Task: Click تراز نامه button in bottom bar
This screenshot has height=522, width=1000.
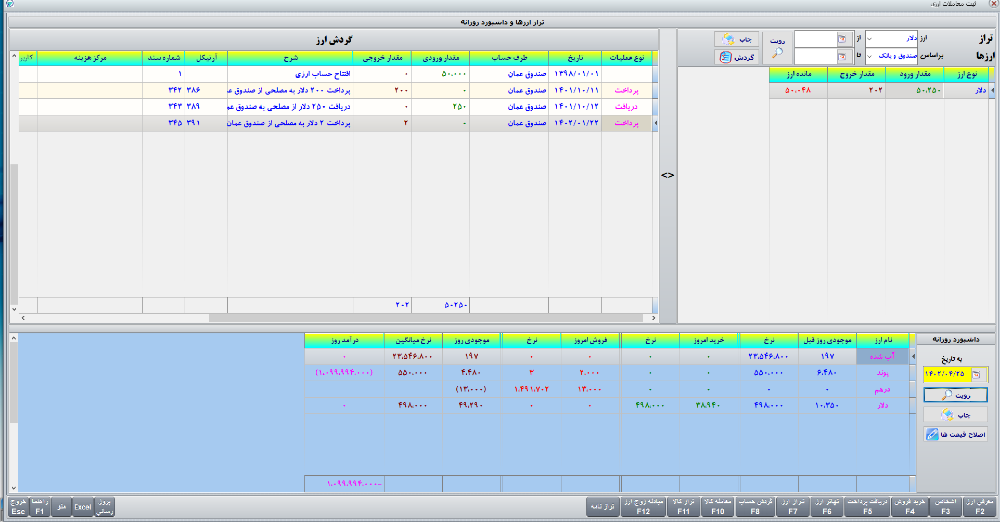Action: point(603,507)
